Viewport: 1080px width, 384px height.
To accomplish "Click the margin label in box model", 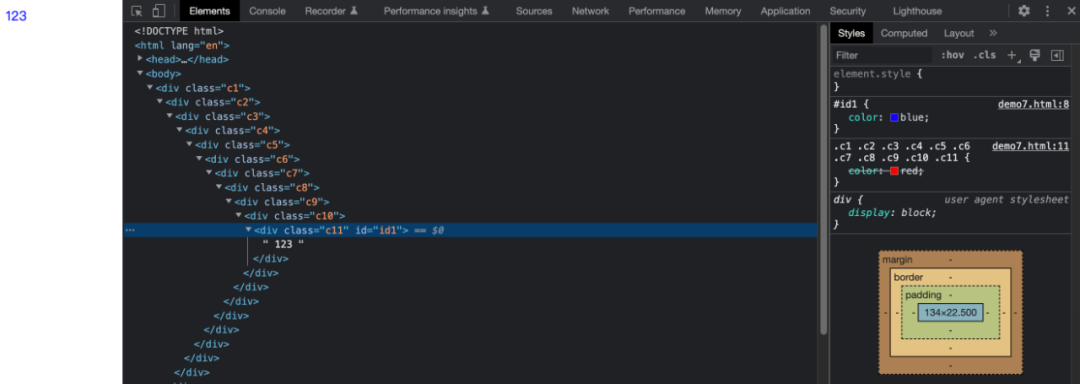I will 897,259.
